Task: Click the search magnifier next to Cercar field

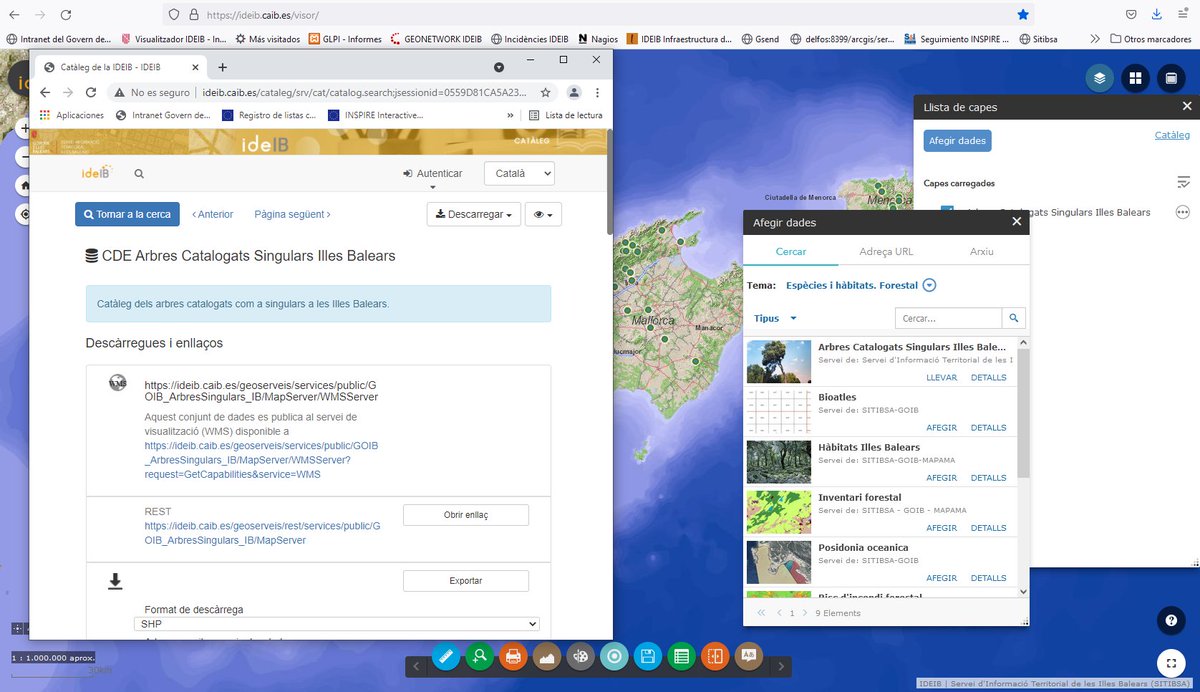Action: (1013, 318)
